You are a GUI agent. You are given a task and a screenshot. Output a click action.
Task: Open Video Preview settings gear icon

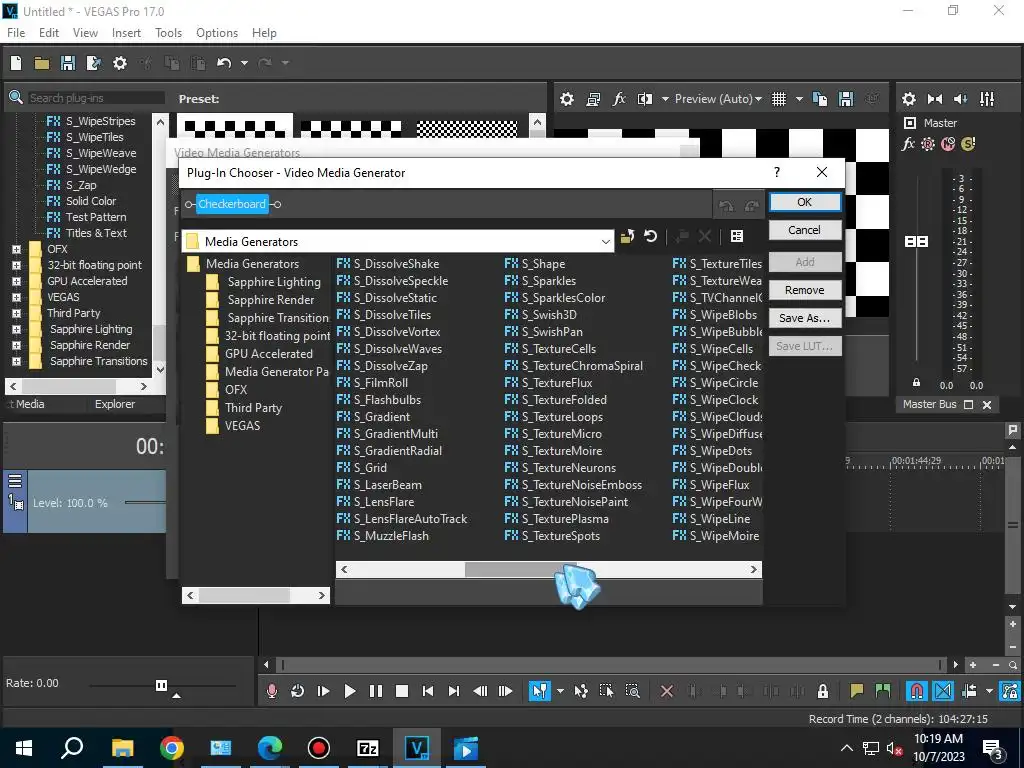[x=567, y=99]
